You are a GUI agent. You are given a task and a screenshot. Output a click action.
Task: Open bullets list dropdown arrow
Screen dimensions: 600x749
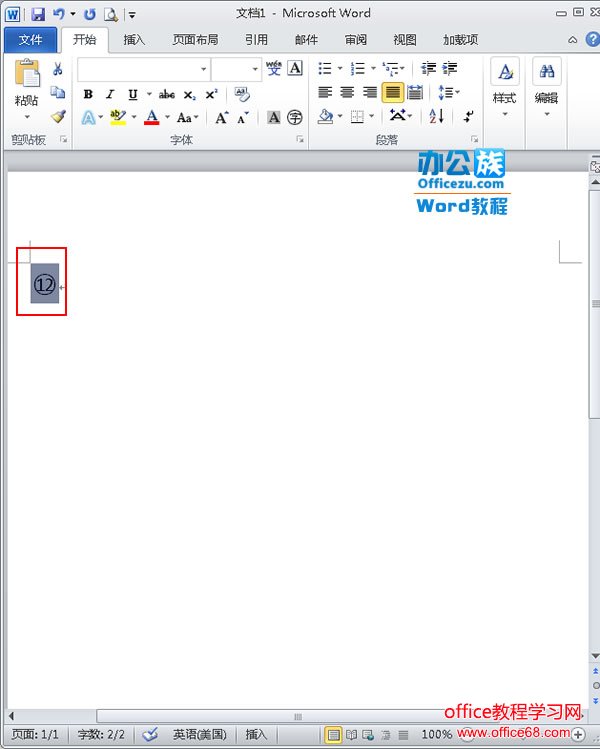pyautogui.click(x=340, y=69)
